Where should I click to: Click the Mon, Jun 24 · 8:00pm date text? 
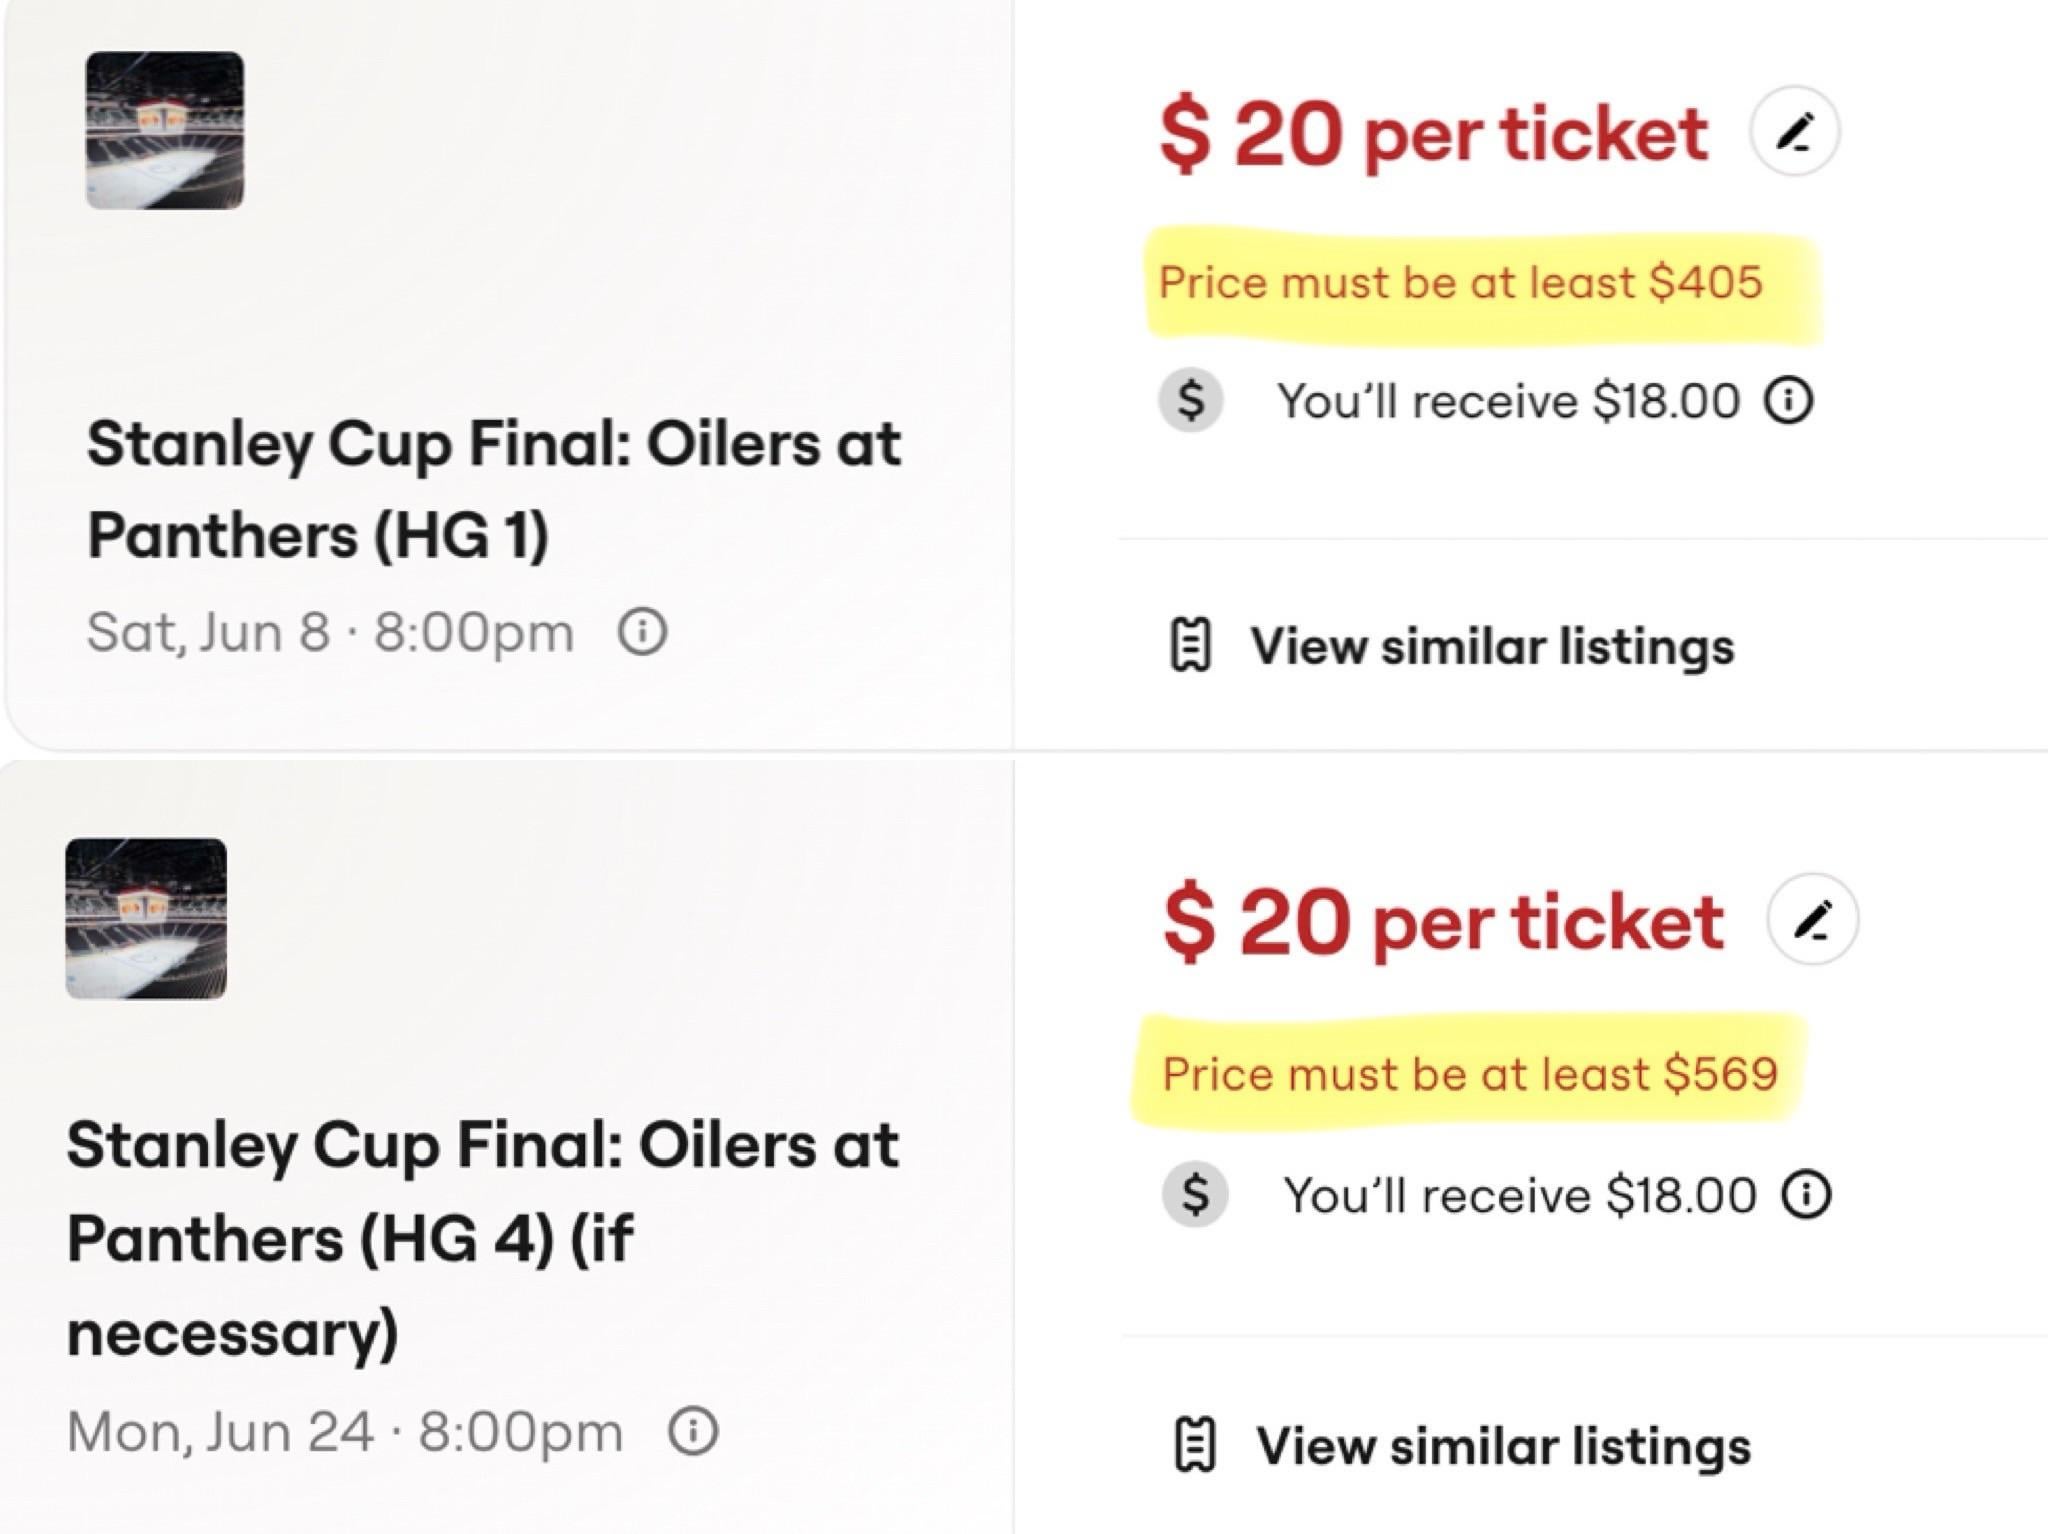pyautogui.click(x=345, y=1431)
